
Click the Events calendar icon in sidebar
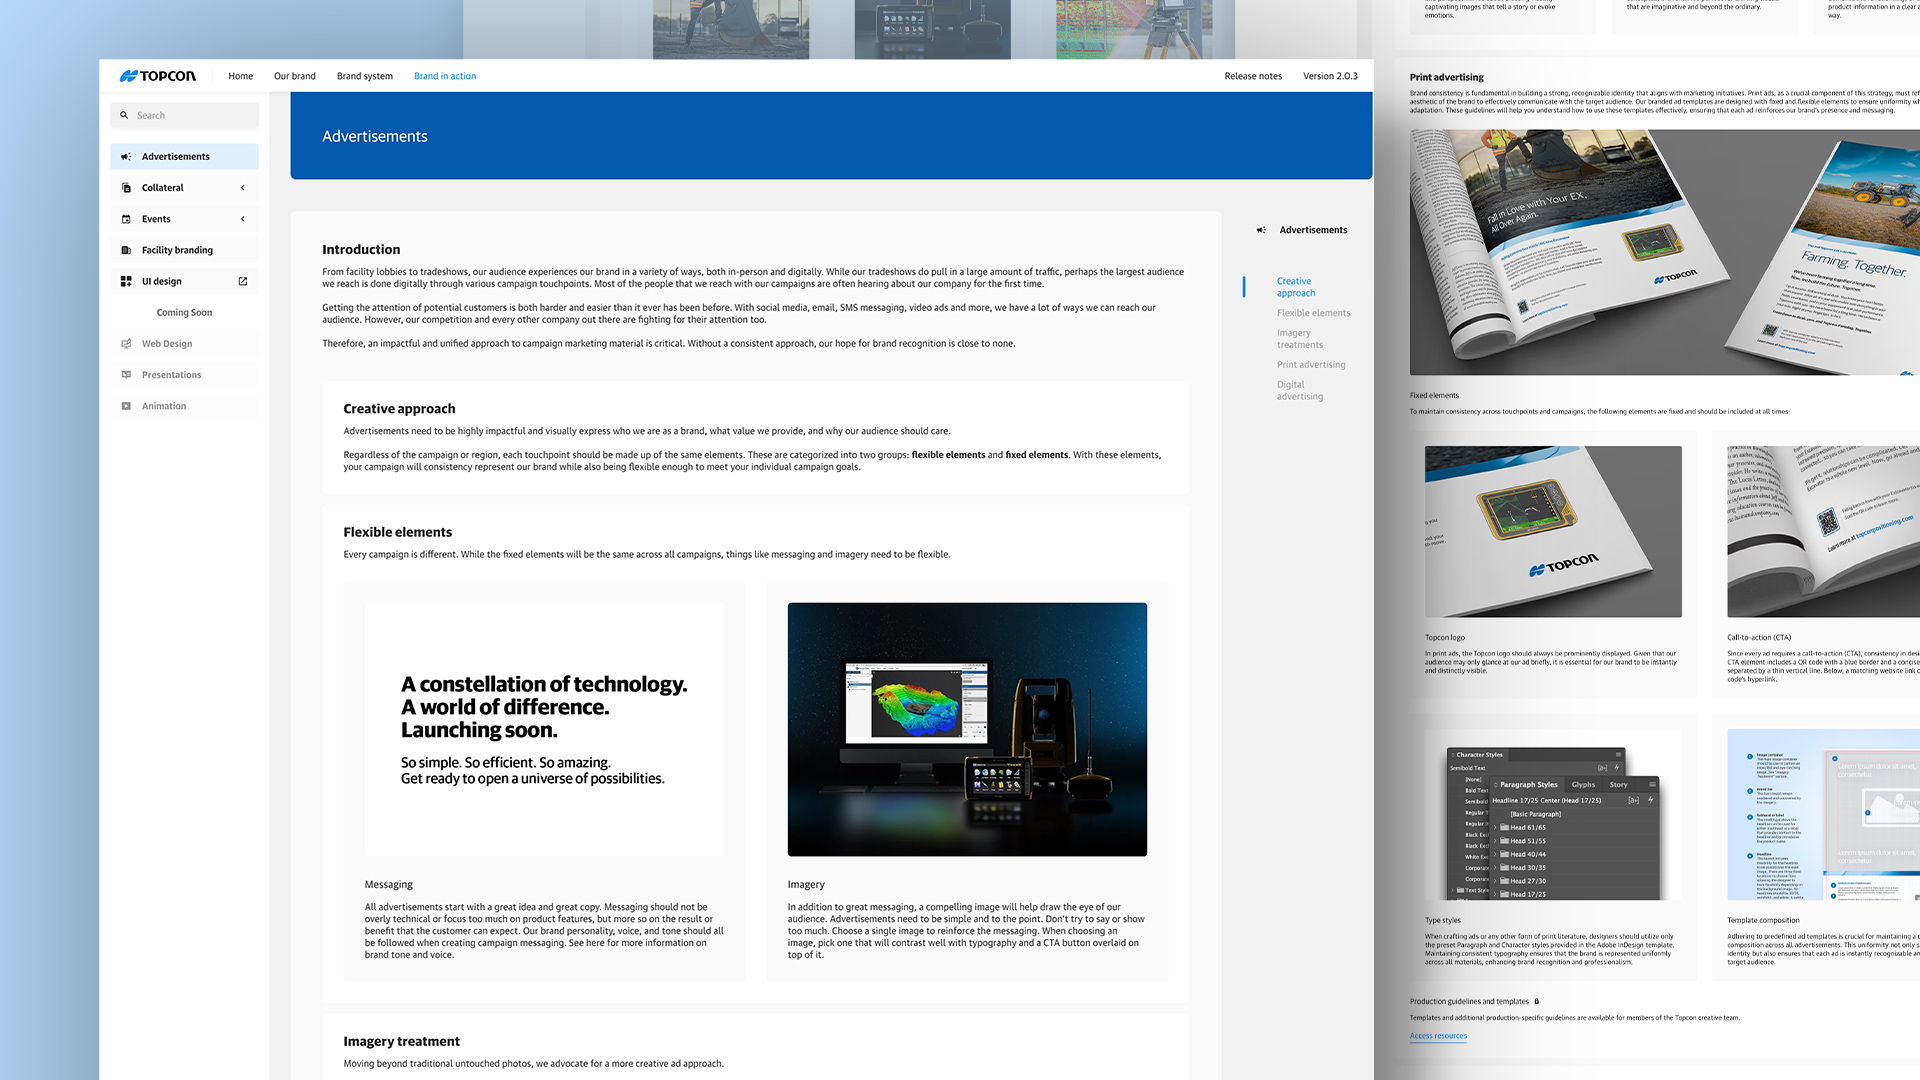click(126, 219)
